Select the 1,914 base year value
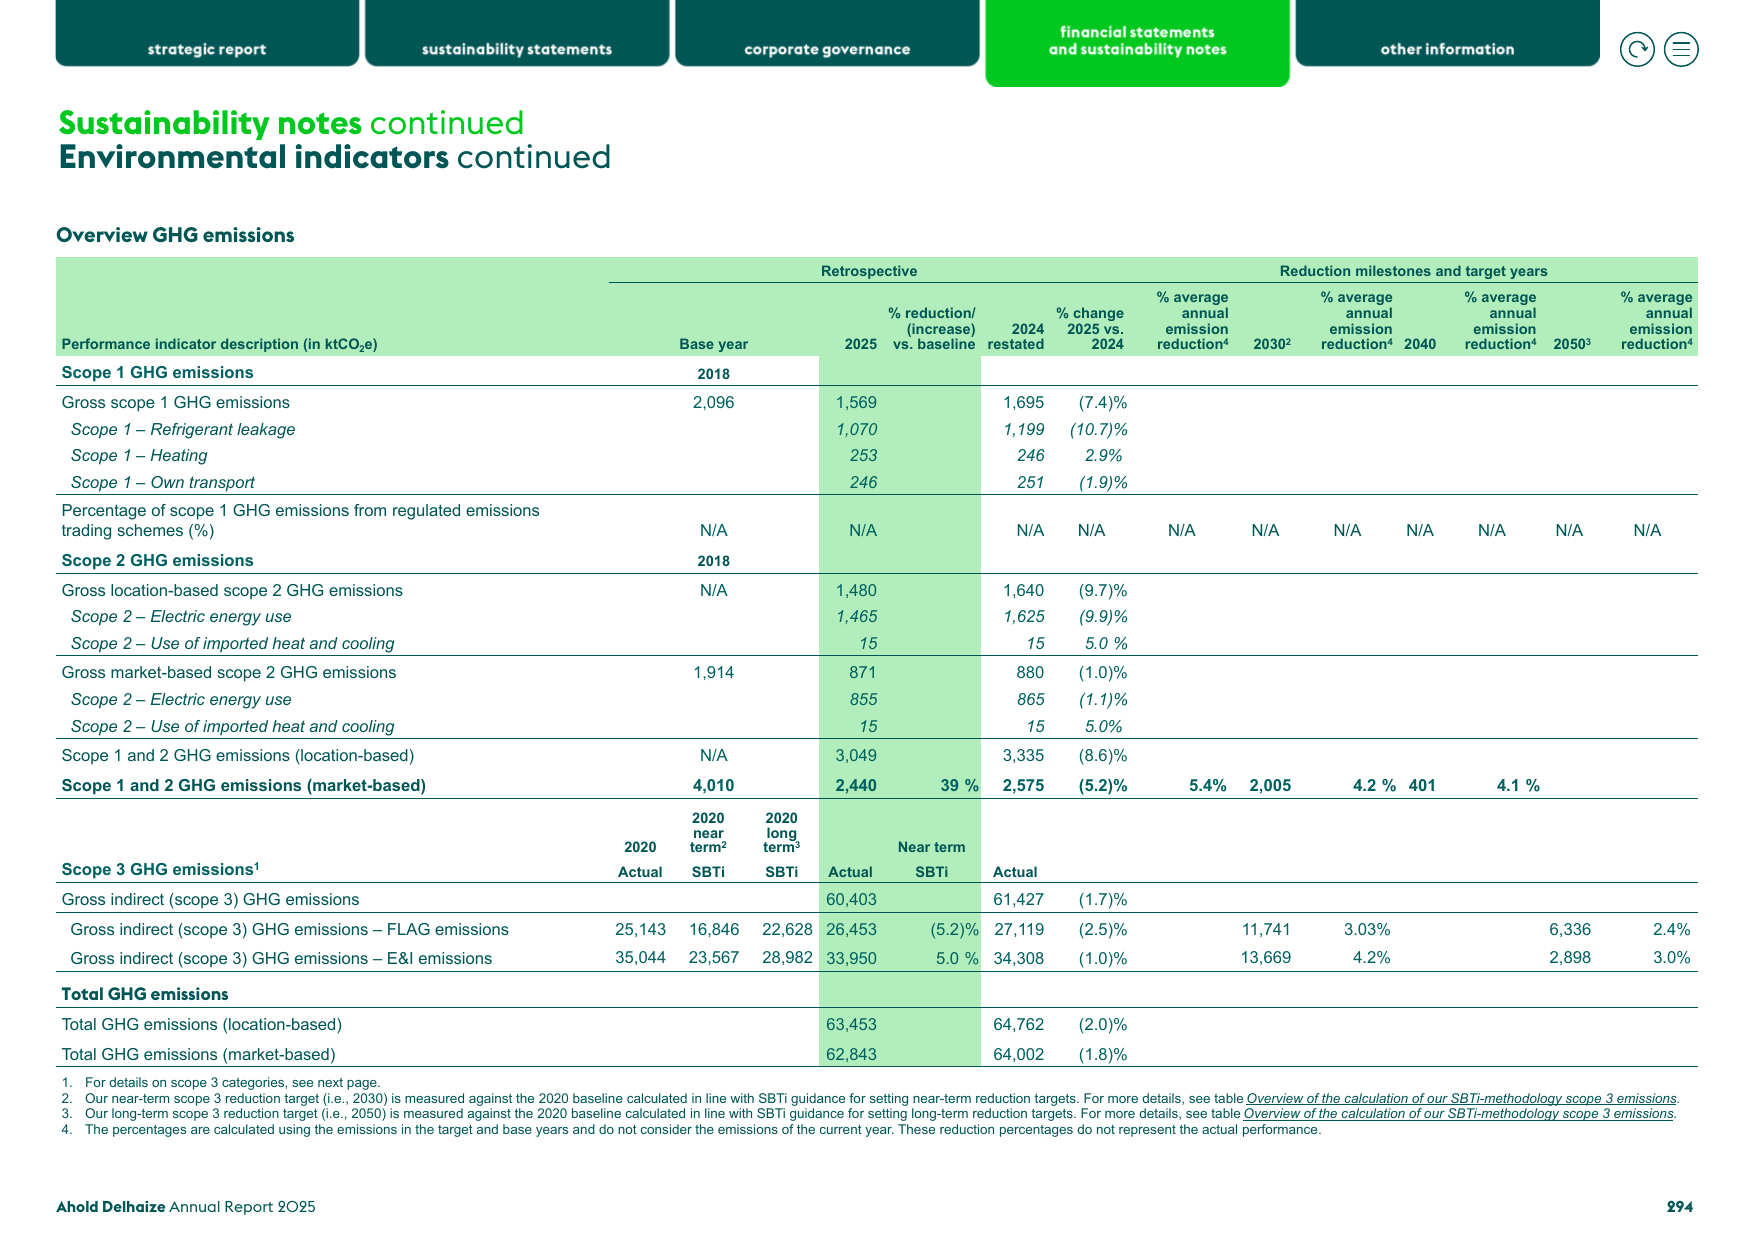Viewport: 1755px width, 1245px height. click(713, 672)
